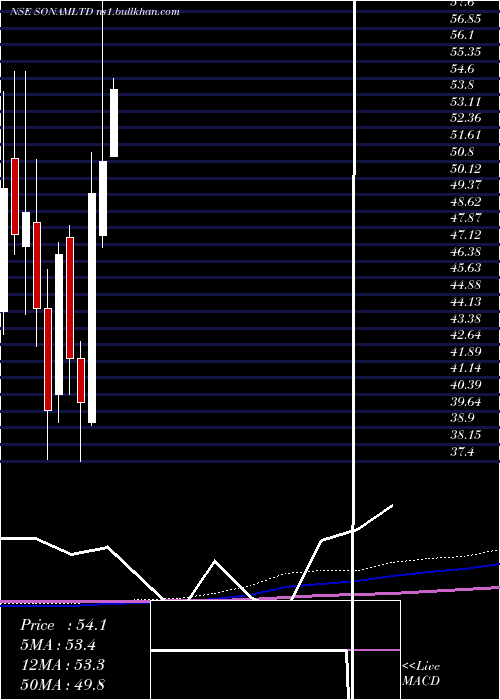Click the 53.11 price axis label

[466, 102]
